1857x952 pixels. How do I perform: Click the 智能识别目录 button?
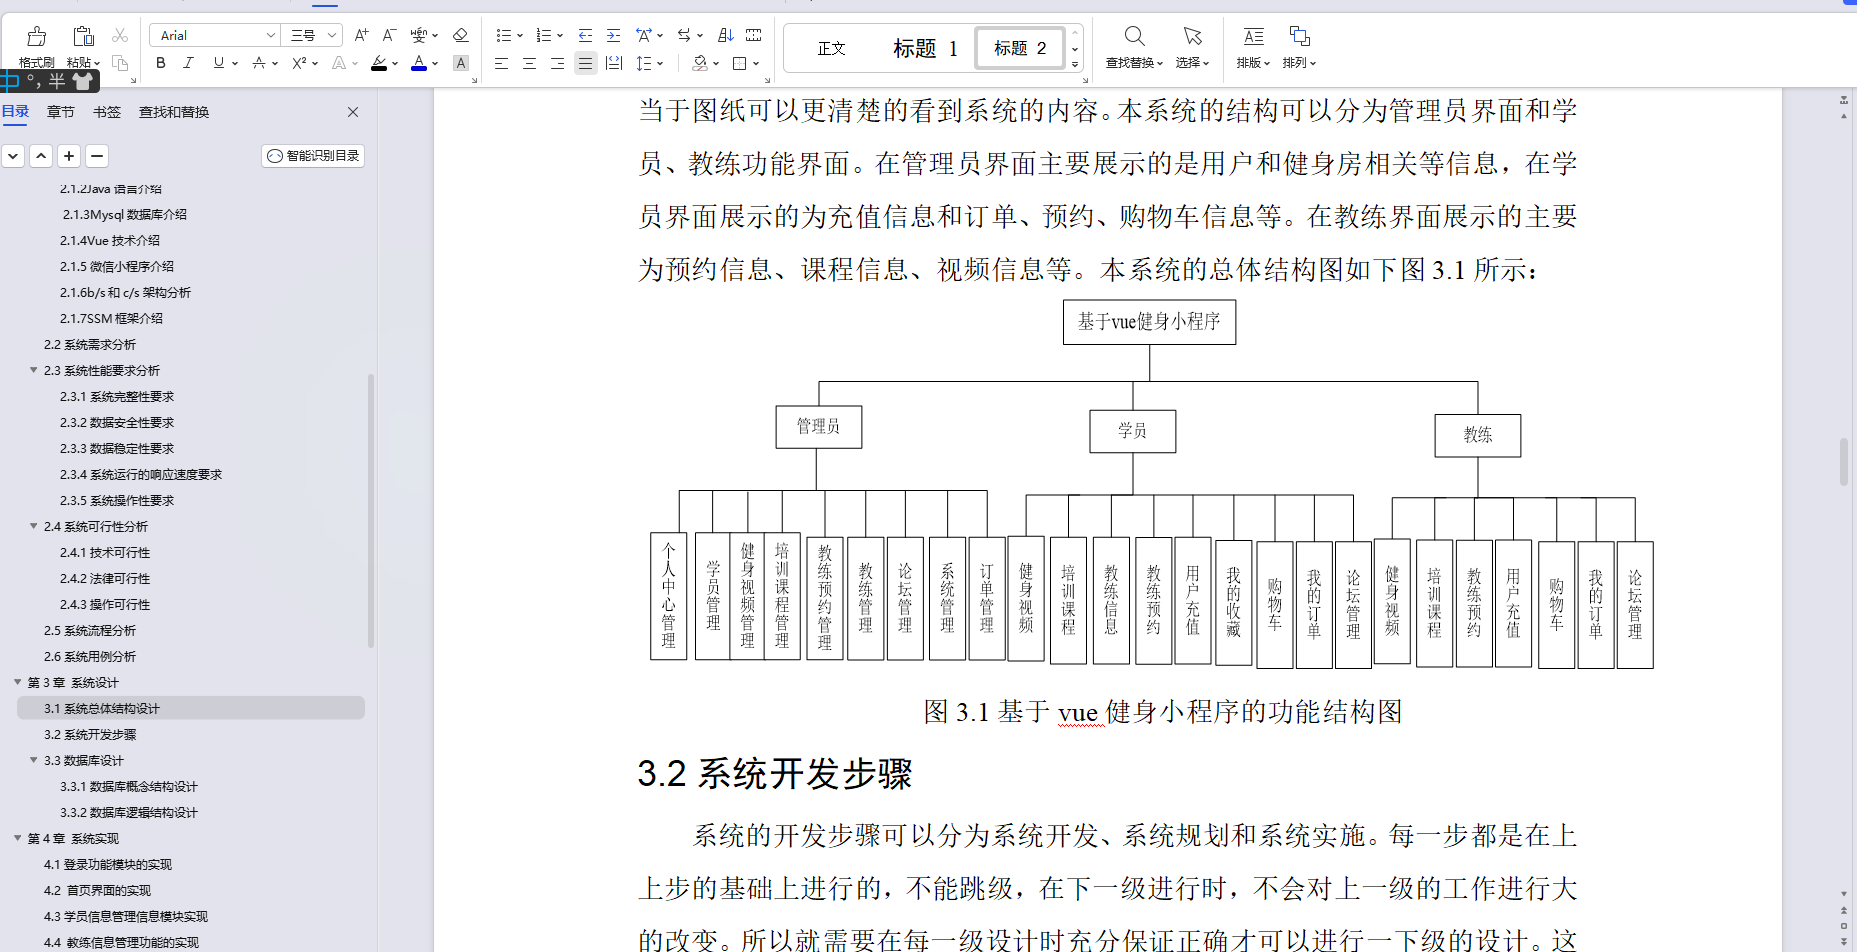pos(313,155)
